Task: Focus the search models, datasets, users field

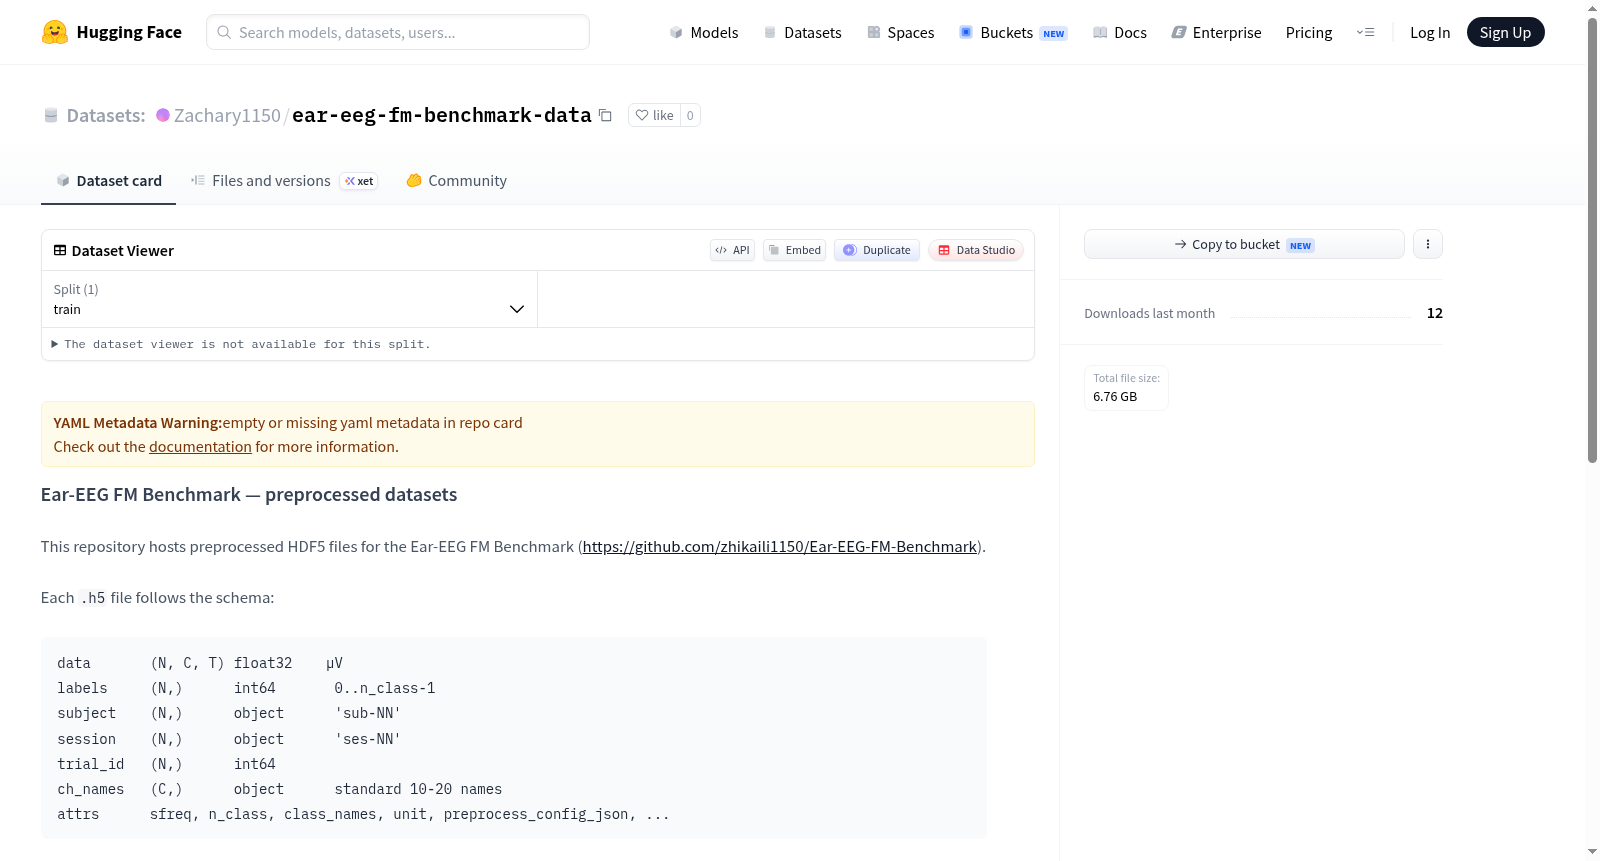Action: click(398, 32)
